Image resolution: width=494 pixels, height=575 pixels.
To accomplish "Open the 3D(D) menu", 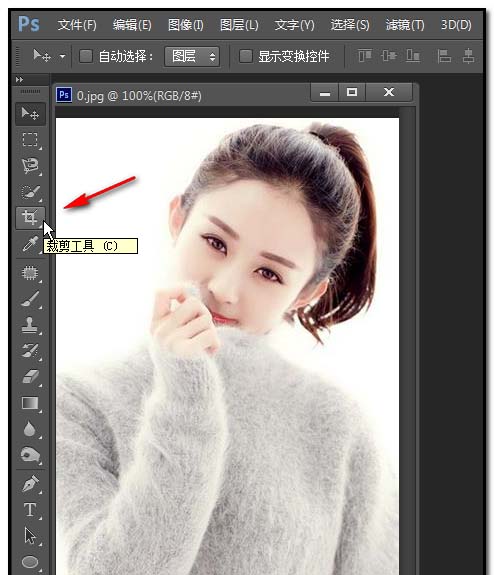I will [456, 25].
